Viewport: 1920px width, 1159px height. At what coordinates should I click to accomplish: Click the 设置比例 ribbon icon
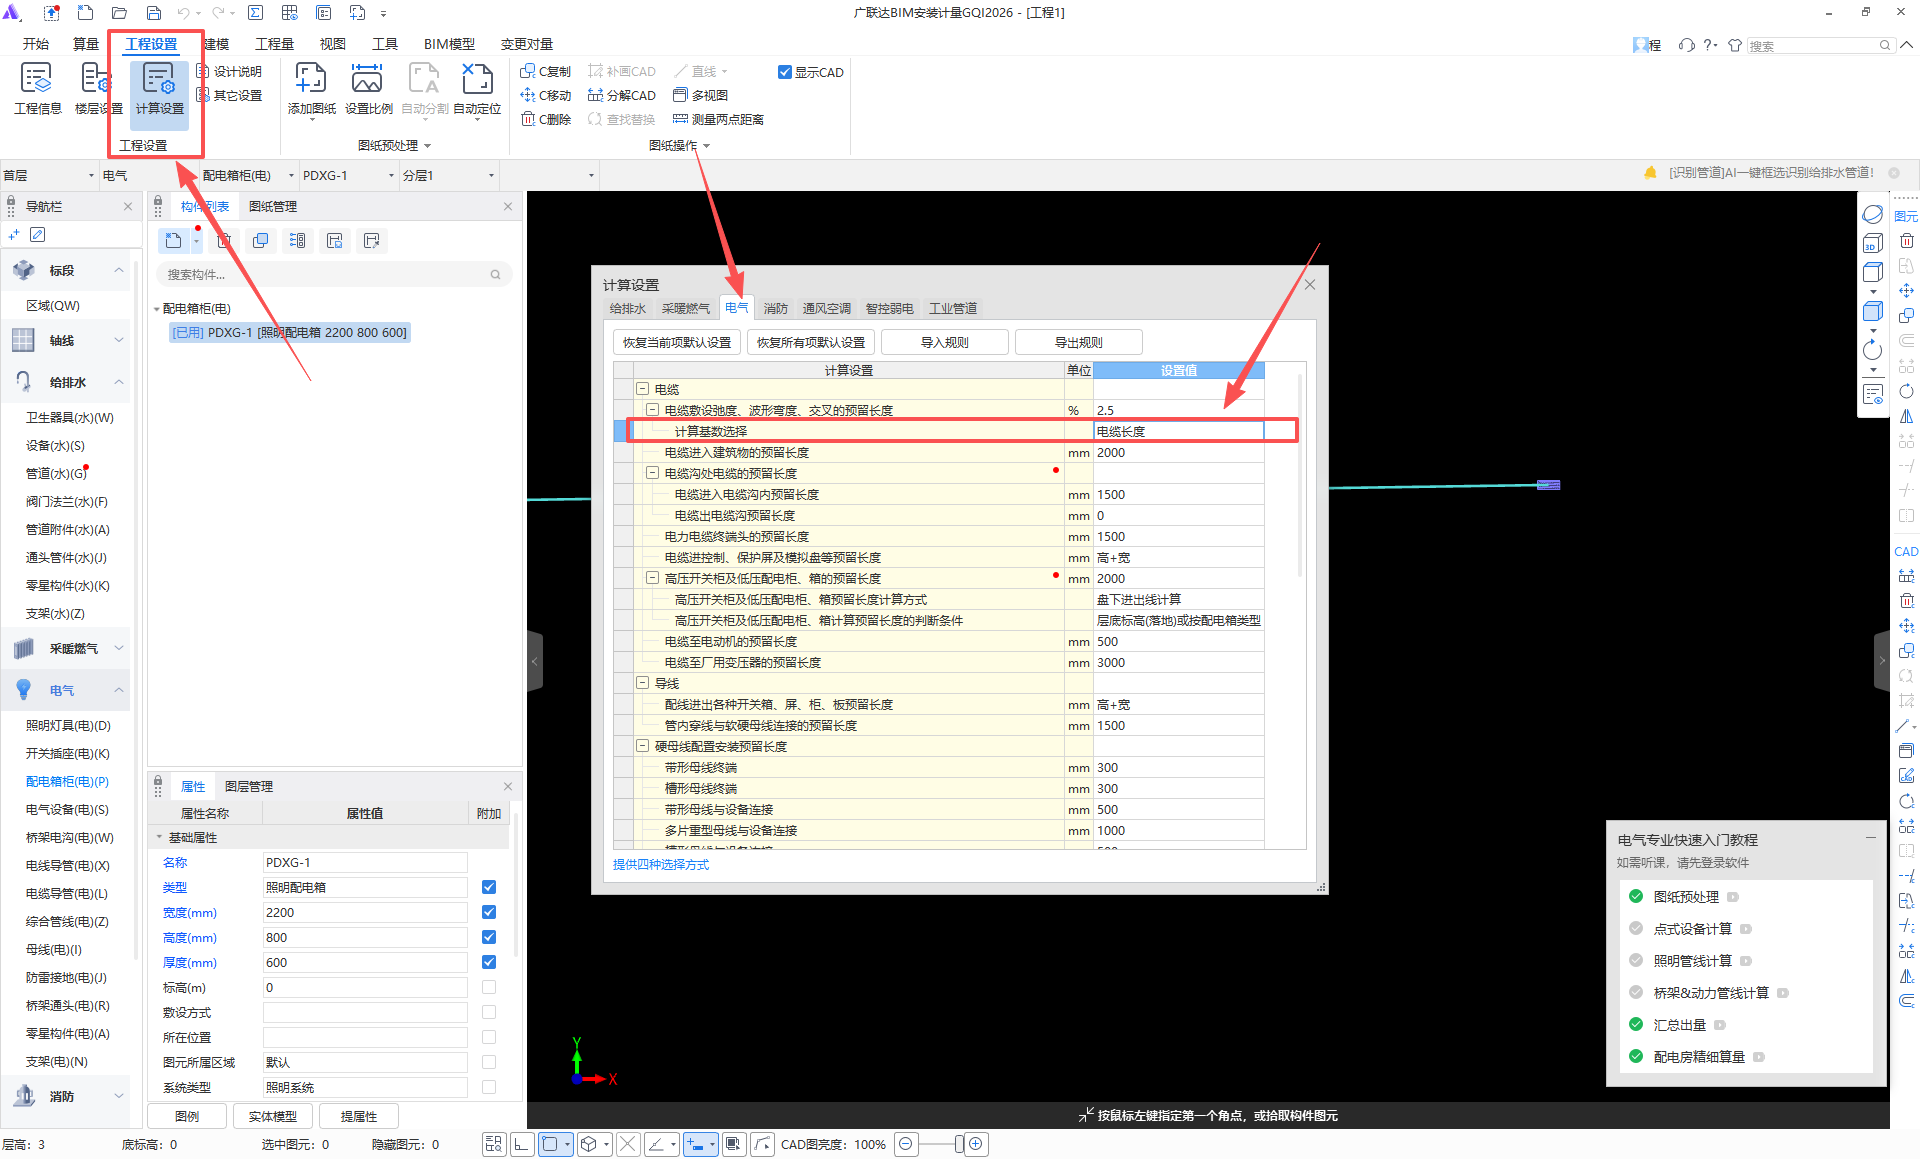point(367,80)
